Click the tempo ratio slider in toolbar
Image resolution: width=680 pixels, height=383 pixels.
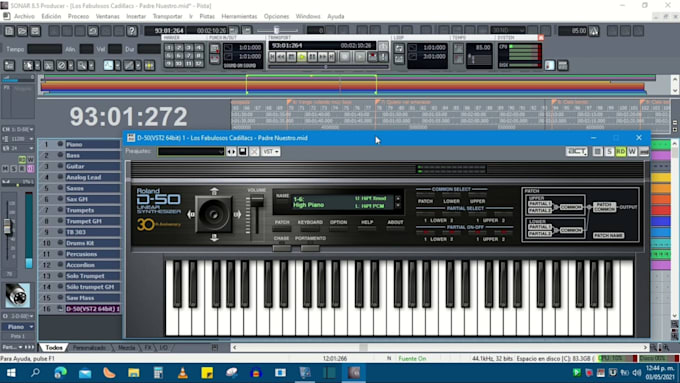tap(277, 30)
